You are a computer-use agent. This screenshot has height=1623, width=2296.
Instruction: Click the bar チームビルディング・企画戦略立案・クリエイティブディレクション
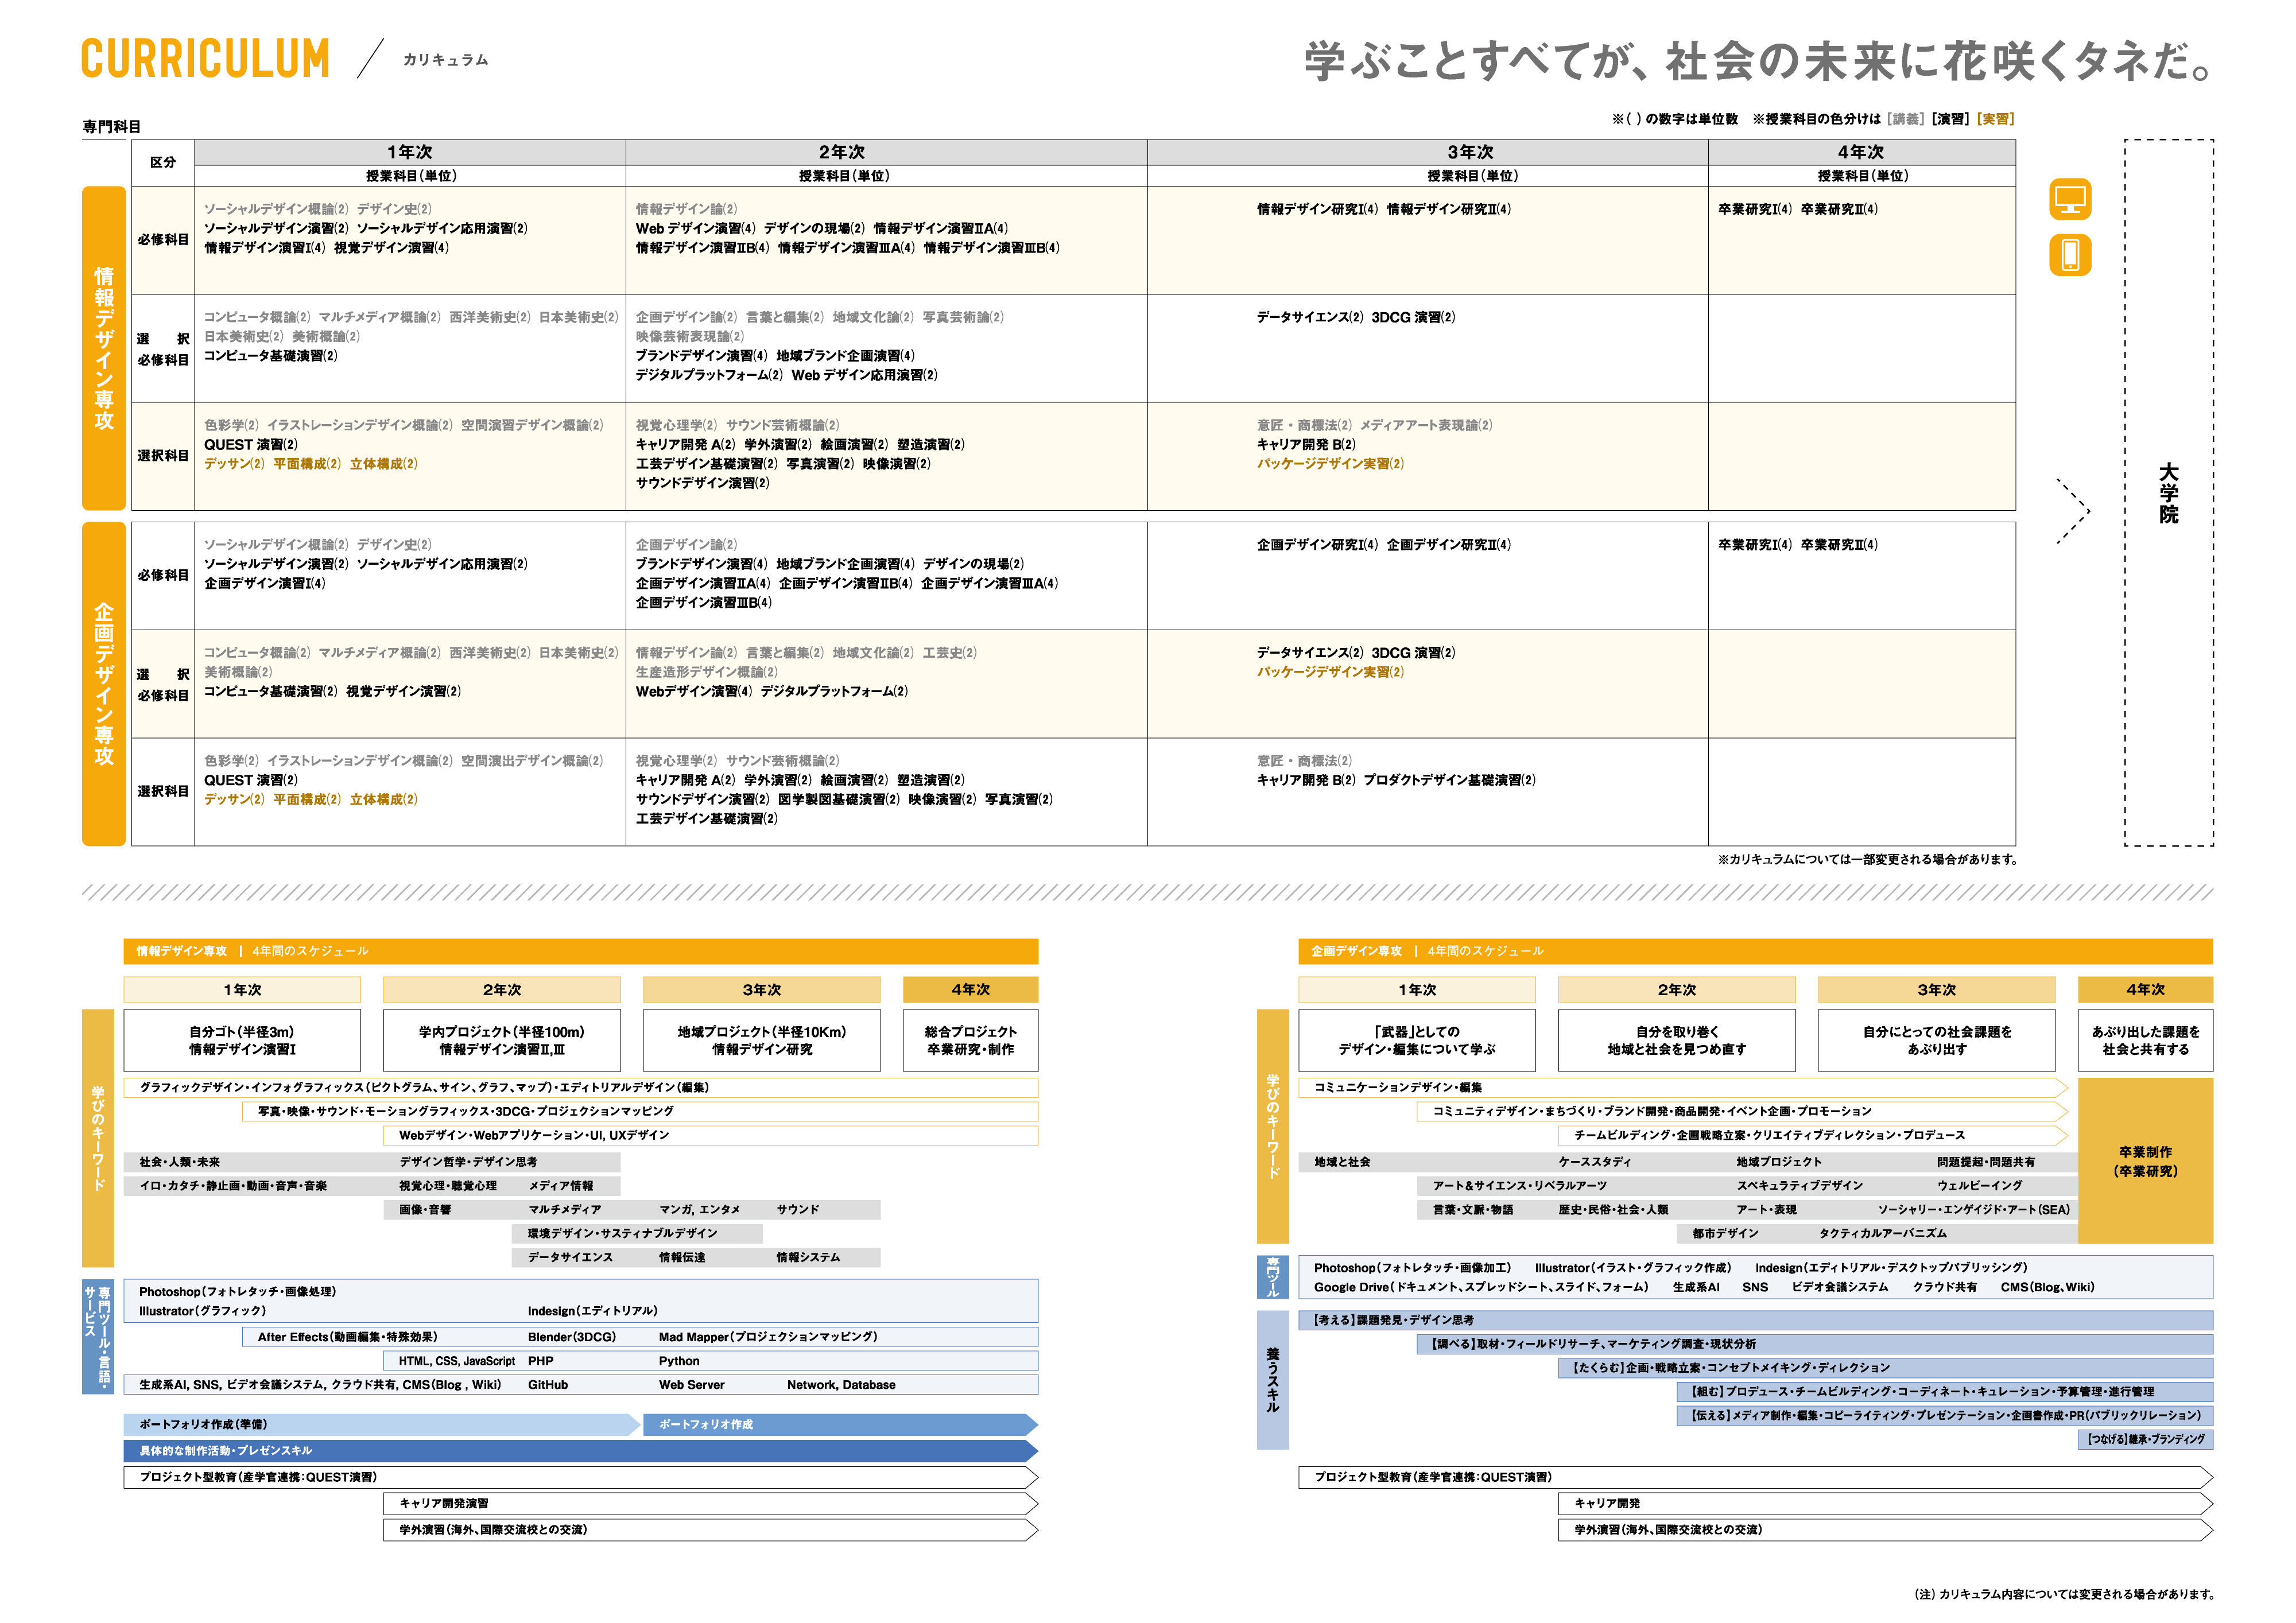click(1813, 1136)
